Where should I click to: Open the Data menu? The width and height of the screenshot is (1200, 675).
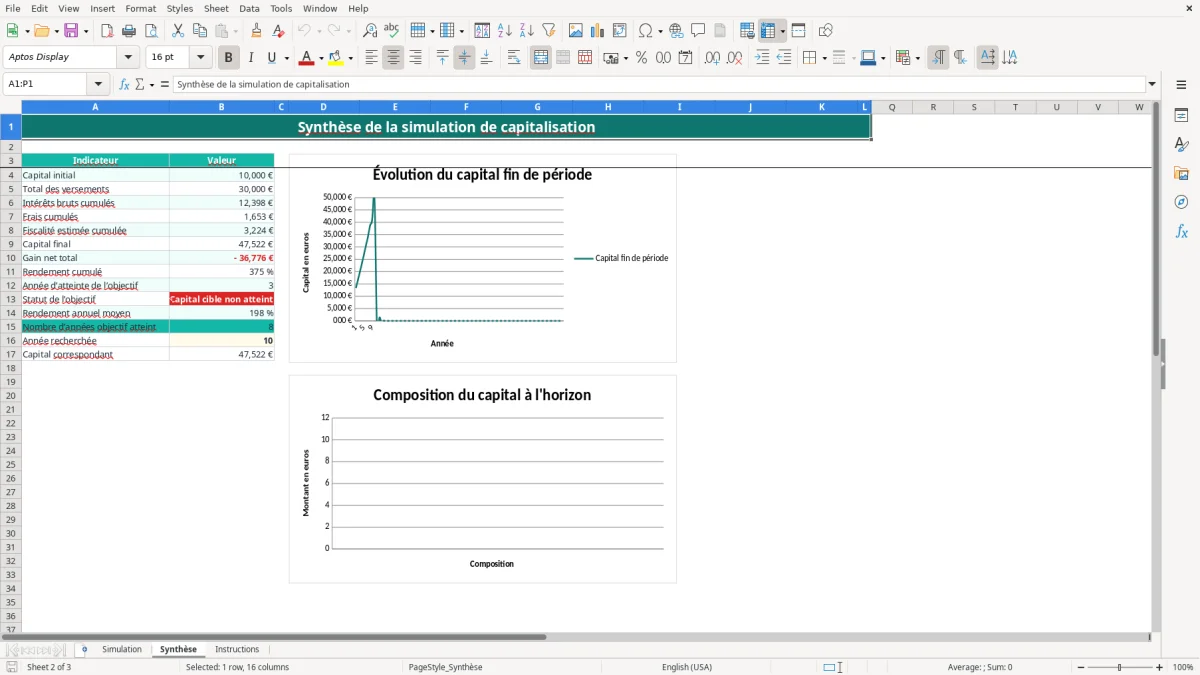[x=249, y=8]
